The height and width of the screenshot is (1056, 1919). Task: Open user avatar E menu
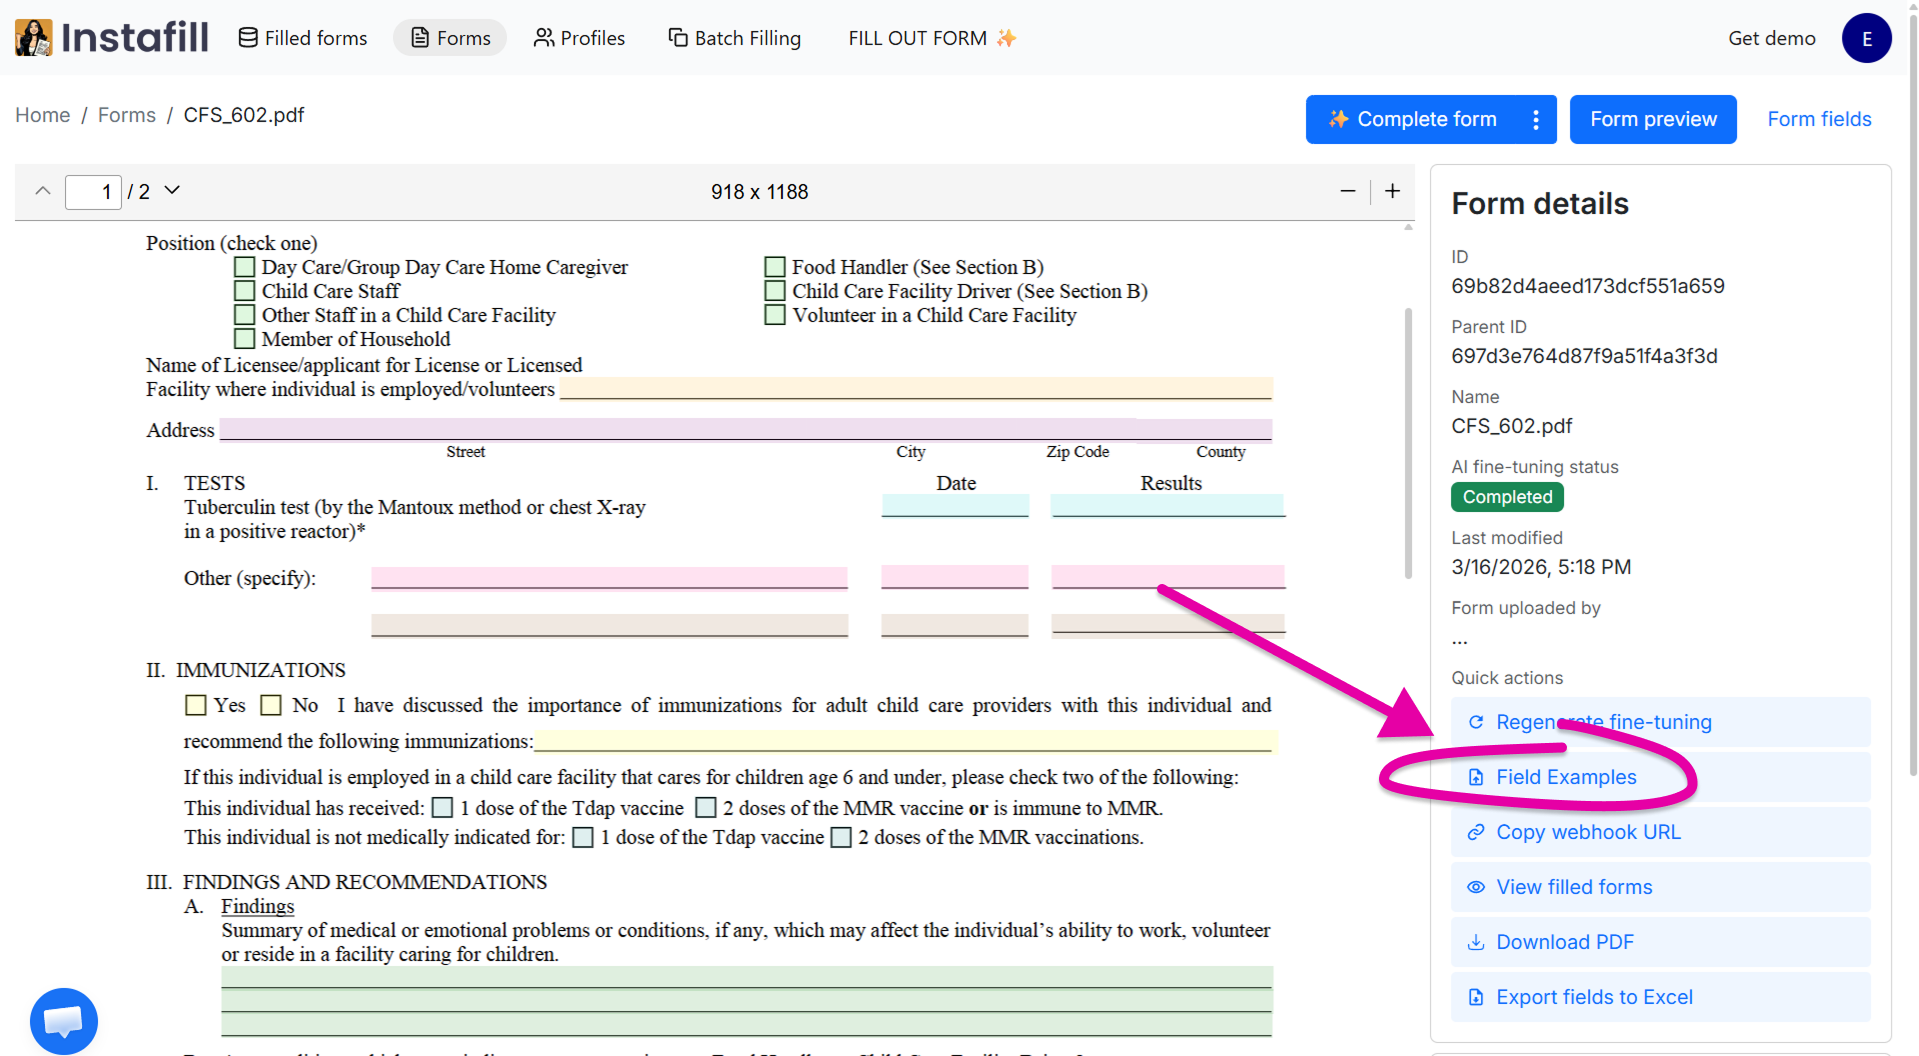click(x=1866, y=38)
